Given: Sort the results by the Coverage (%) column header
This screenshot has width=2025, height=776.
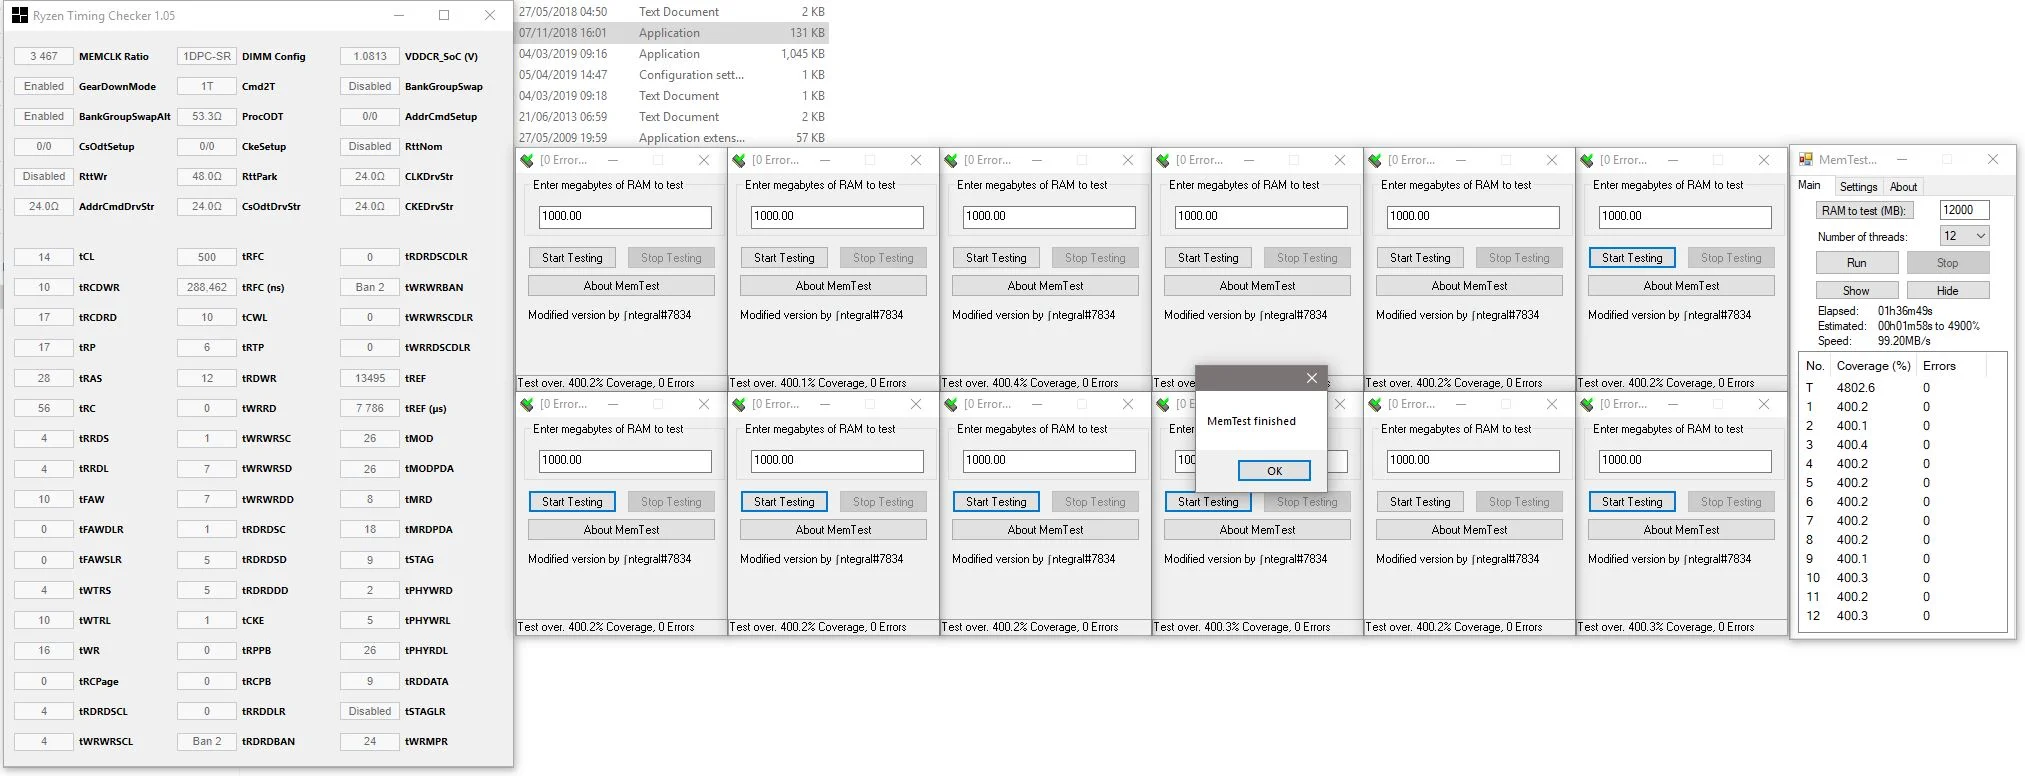Looking at the screenshot, I should 1873,366.
